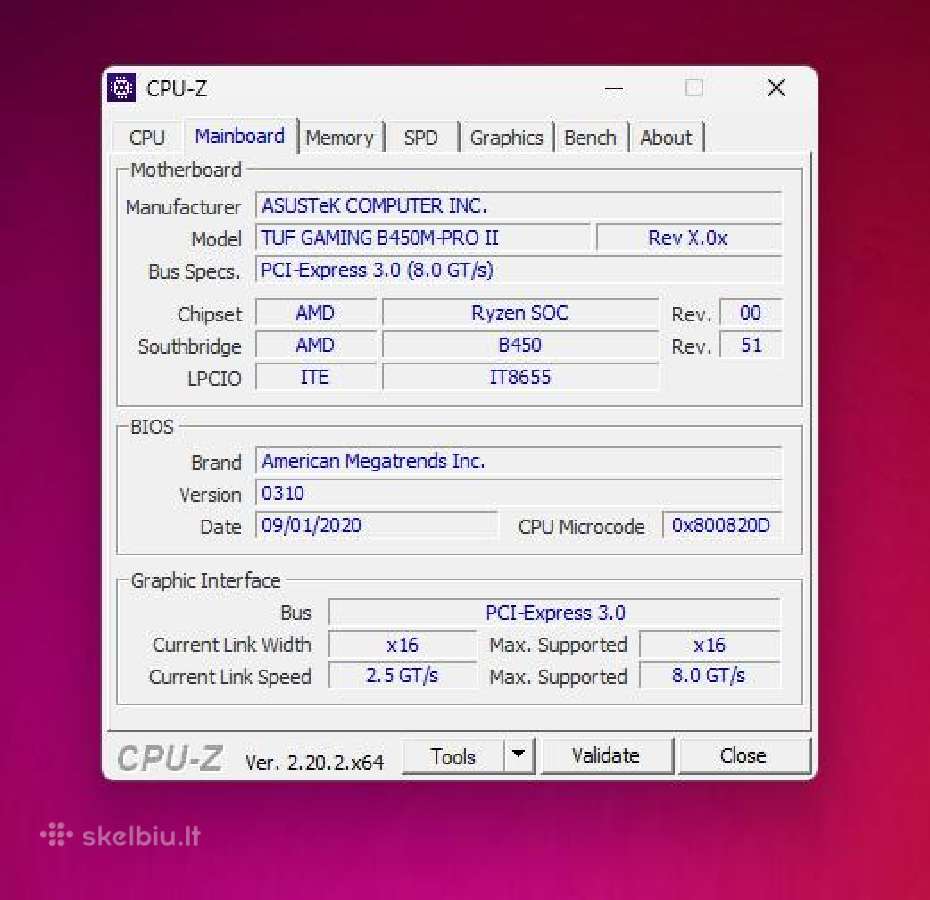Switch to the CPU tab
930x900 pixels.
coord(146,138)
